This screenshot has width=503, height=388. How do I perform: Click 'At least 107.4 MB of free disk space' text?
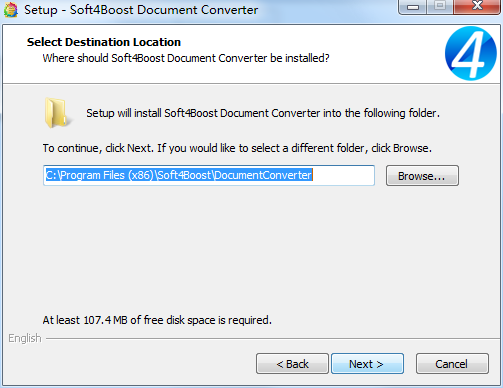point(157,320)
